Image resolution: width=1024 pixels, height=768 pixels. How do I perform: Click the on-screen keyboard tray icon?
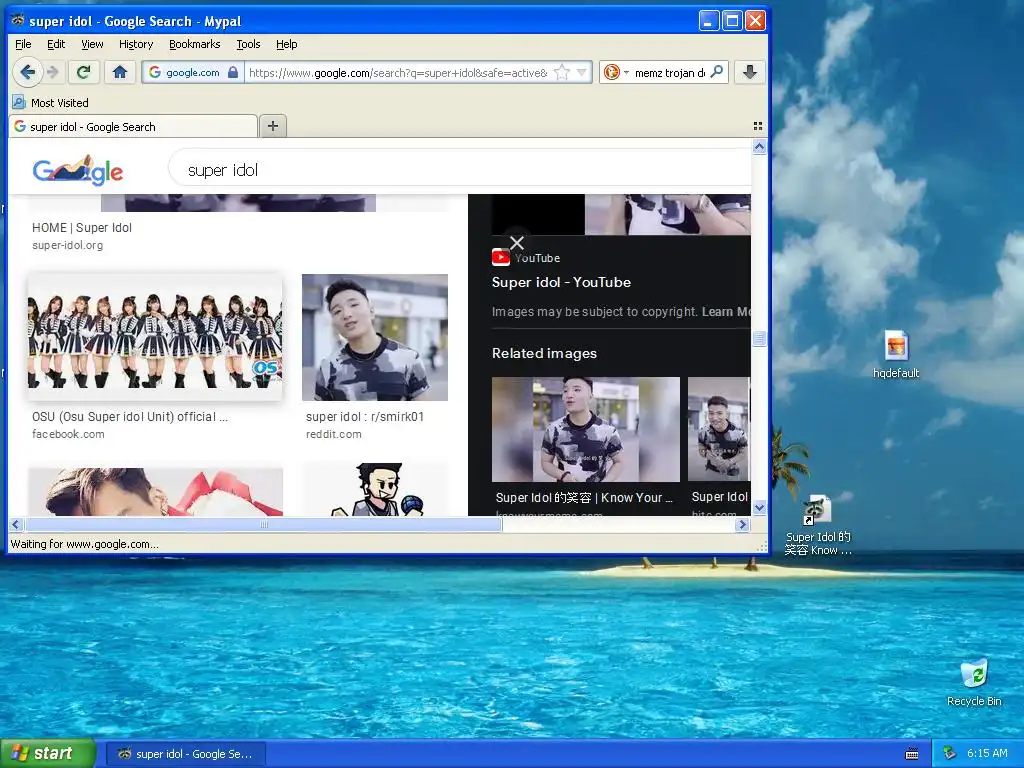tap(912, 754)
